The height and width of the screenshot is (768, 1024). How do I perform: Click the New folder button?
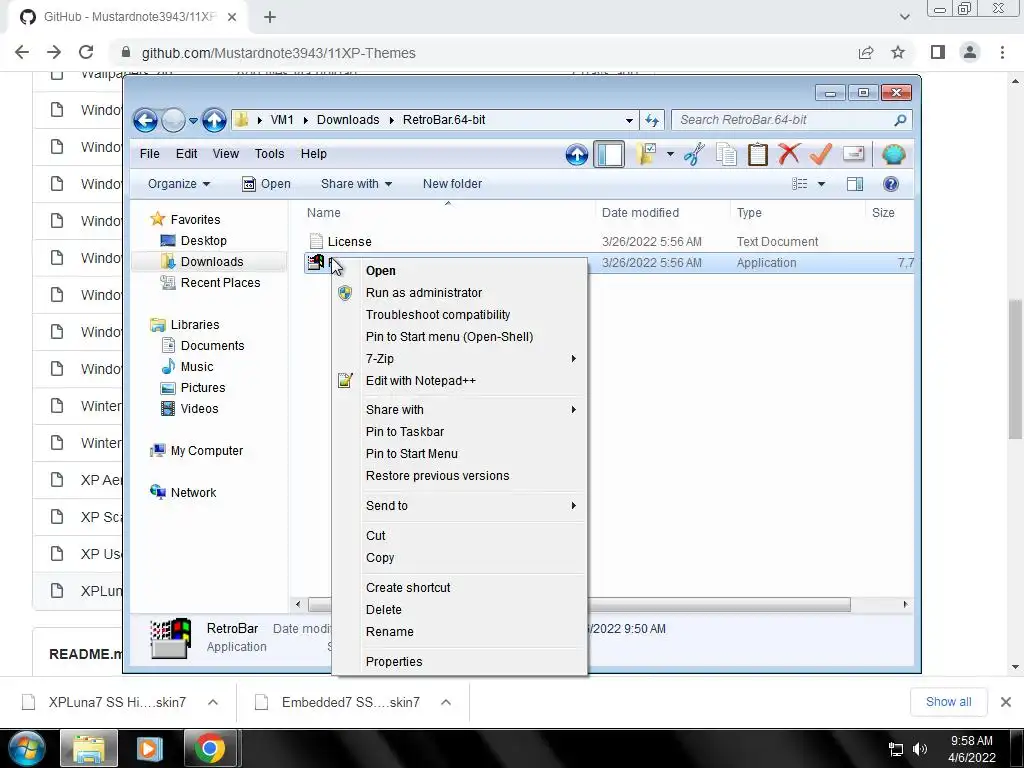tap(452, 184)
